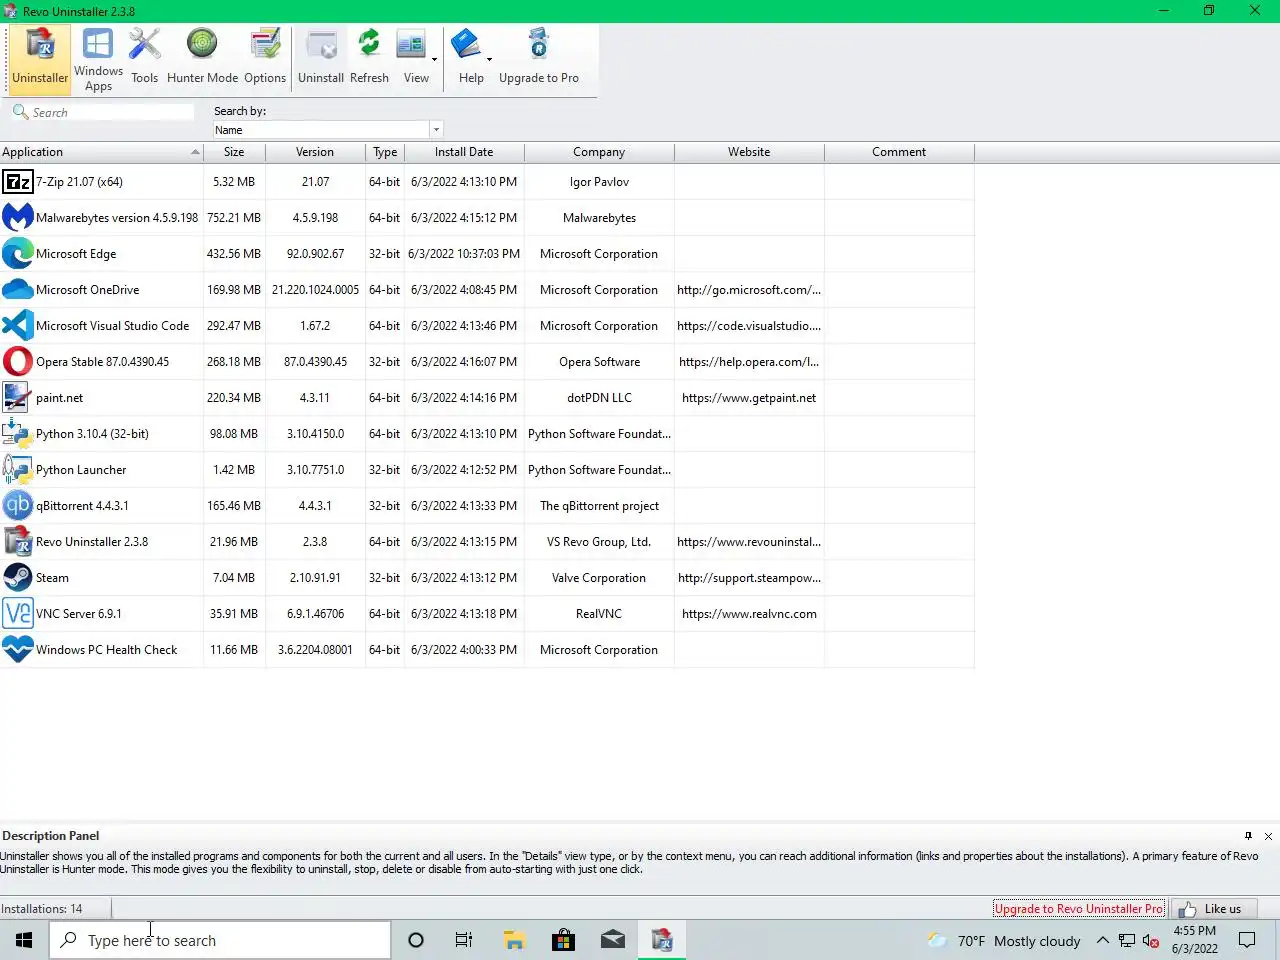
Task: Open Windows Apps in the toolbar
Action: click(98, 59)
